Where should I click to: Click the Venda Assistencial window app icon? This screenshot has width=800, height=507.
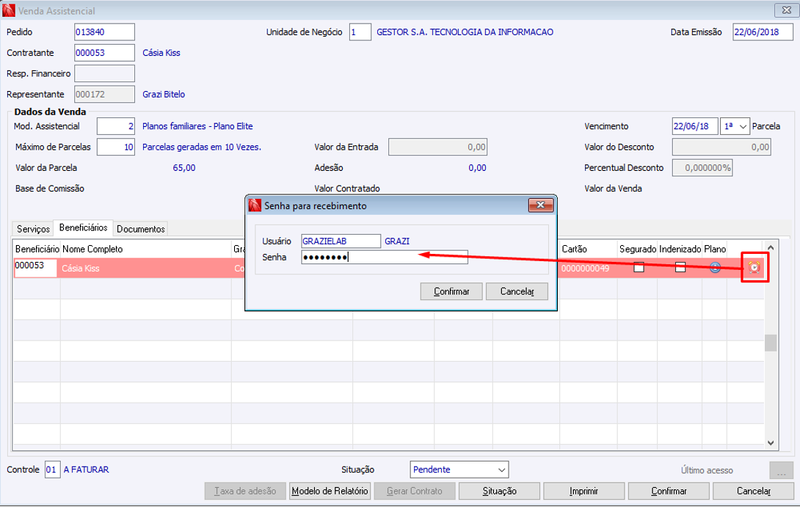click(9, 10)
